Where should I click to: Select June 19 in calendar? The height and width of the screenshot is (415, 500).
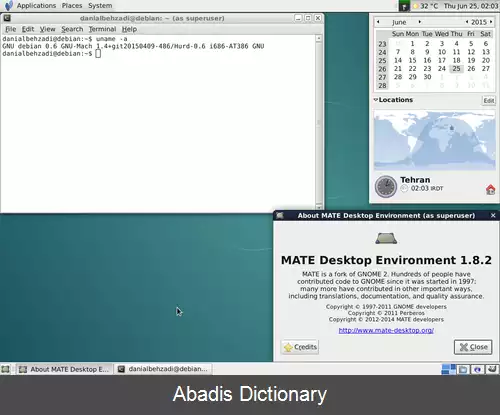pos(471,60)
